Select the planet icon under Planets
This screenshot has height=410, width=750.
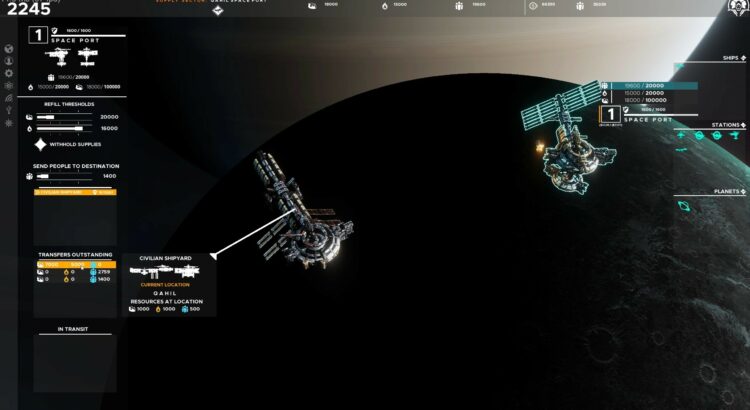coord(684,207)
